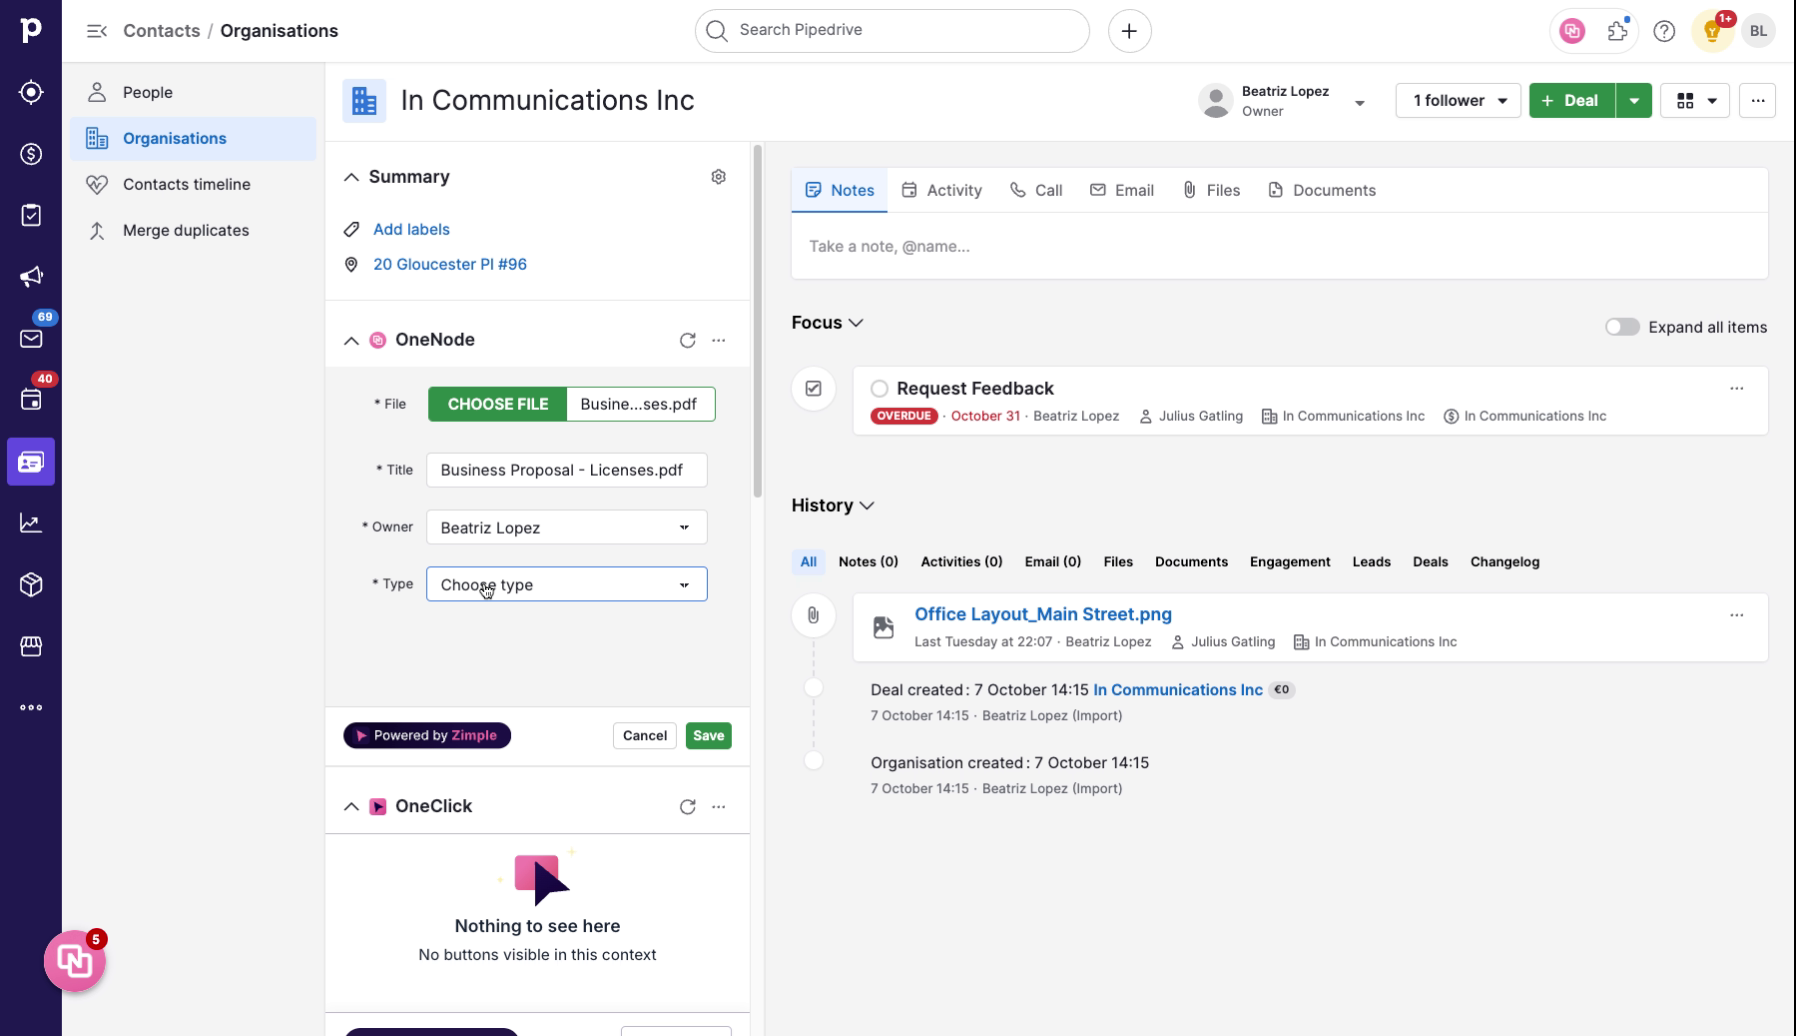The width and height of the screenshot is (1796, 1036).
Task: Filter history by Notes (0)
Action: 868,562
